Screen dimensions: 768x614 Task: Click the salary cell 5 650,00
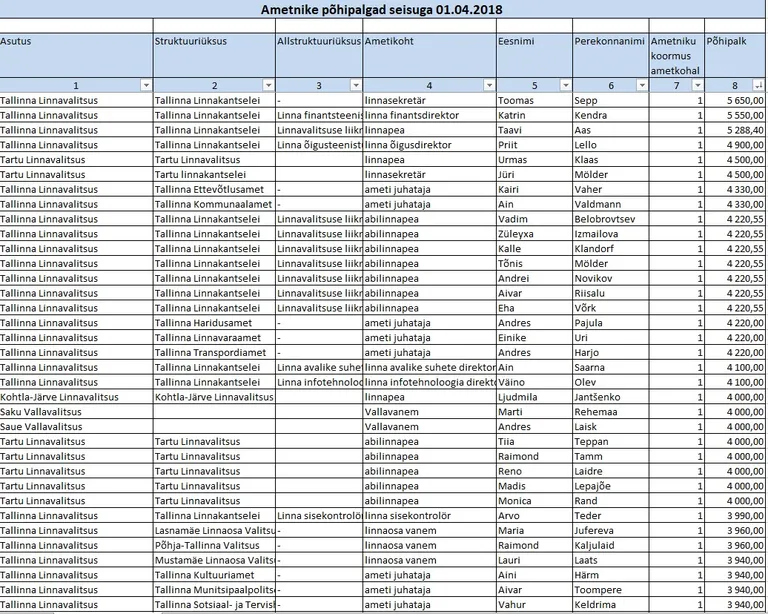(x=735, y=100)
